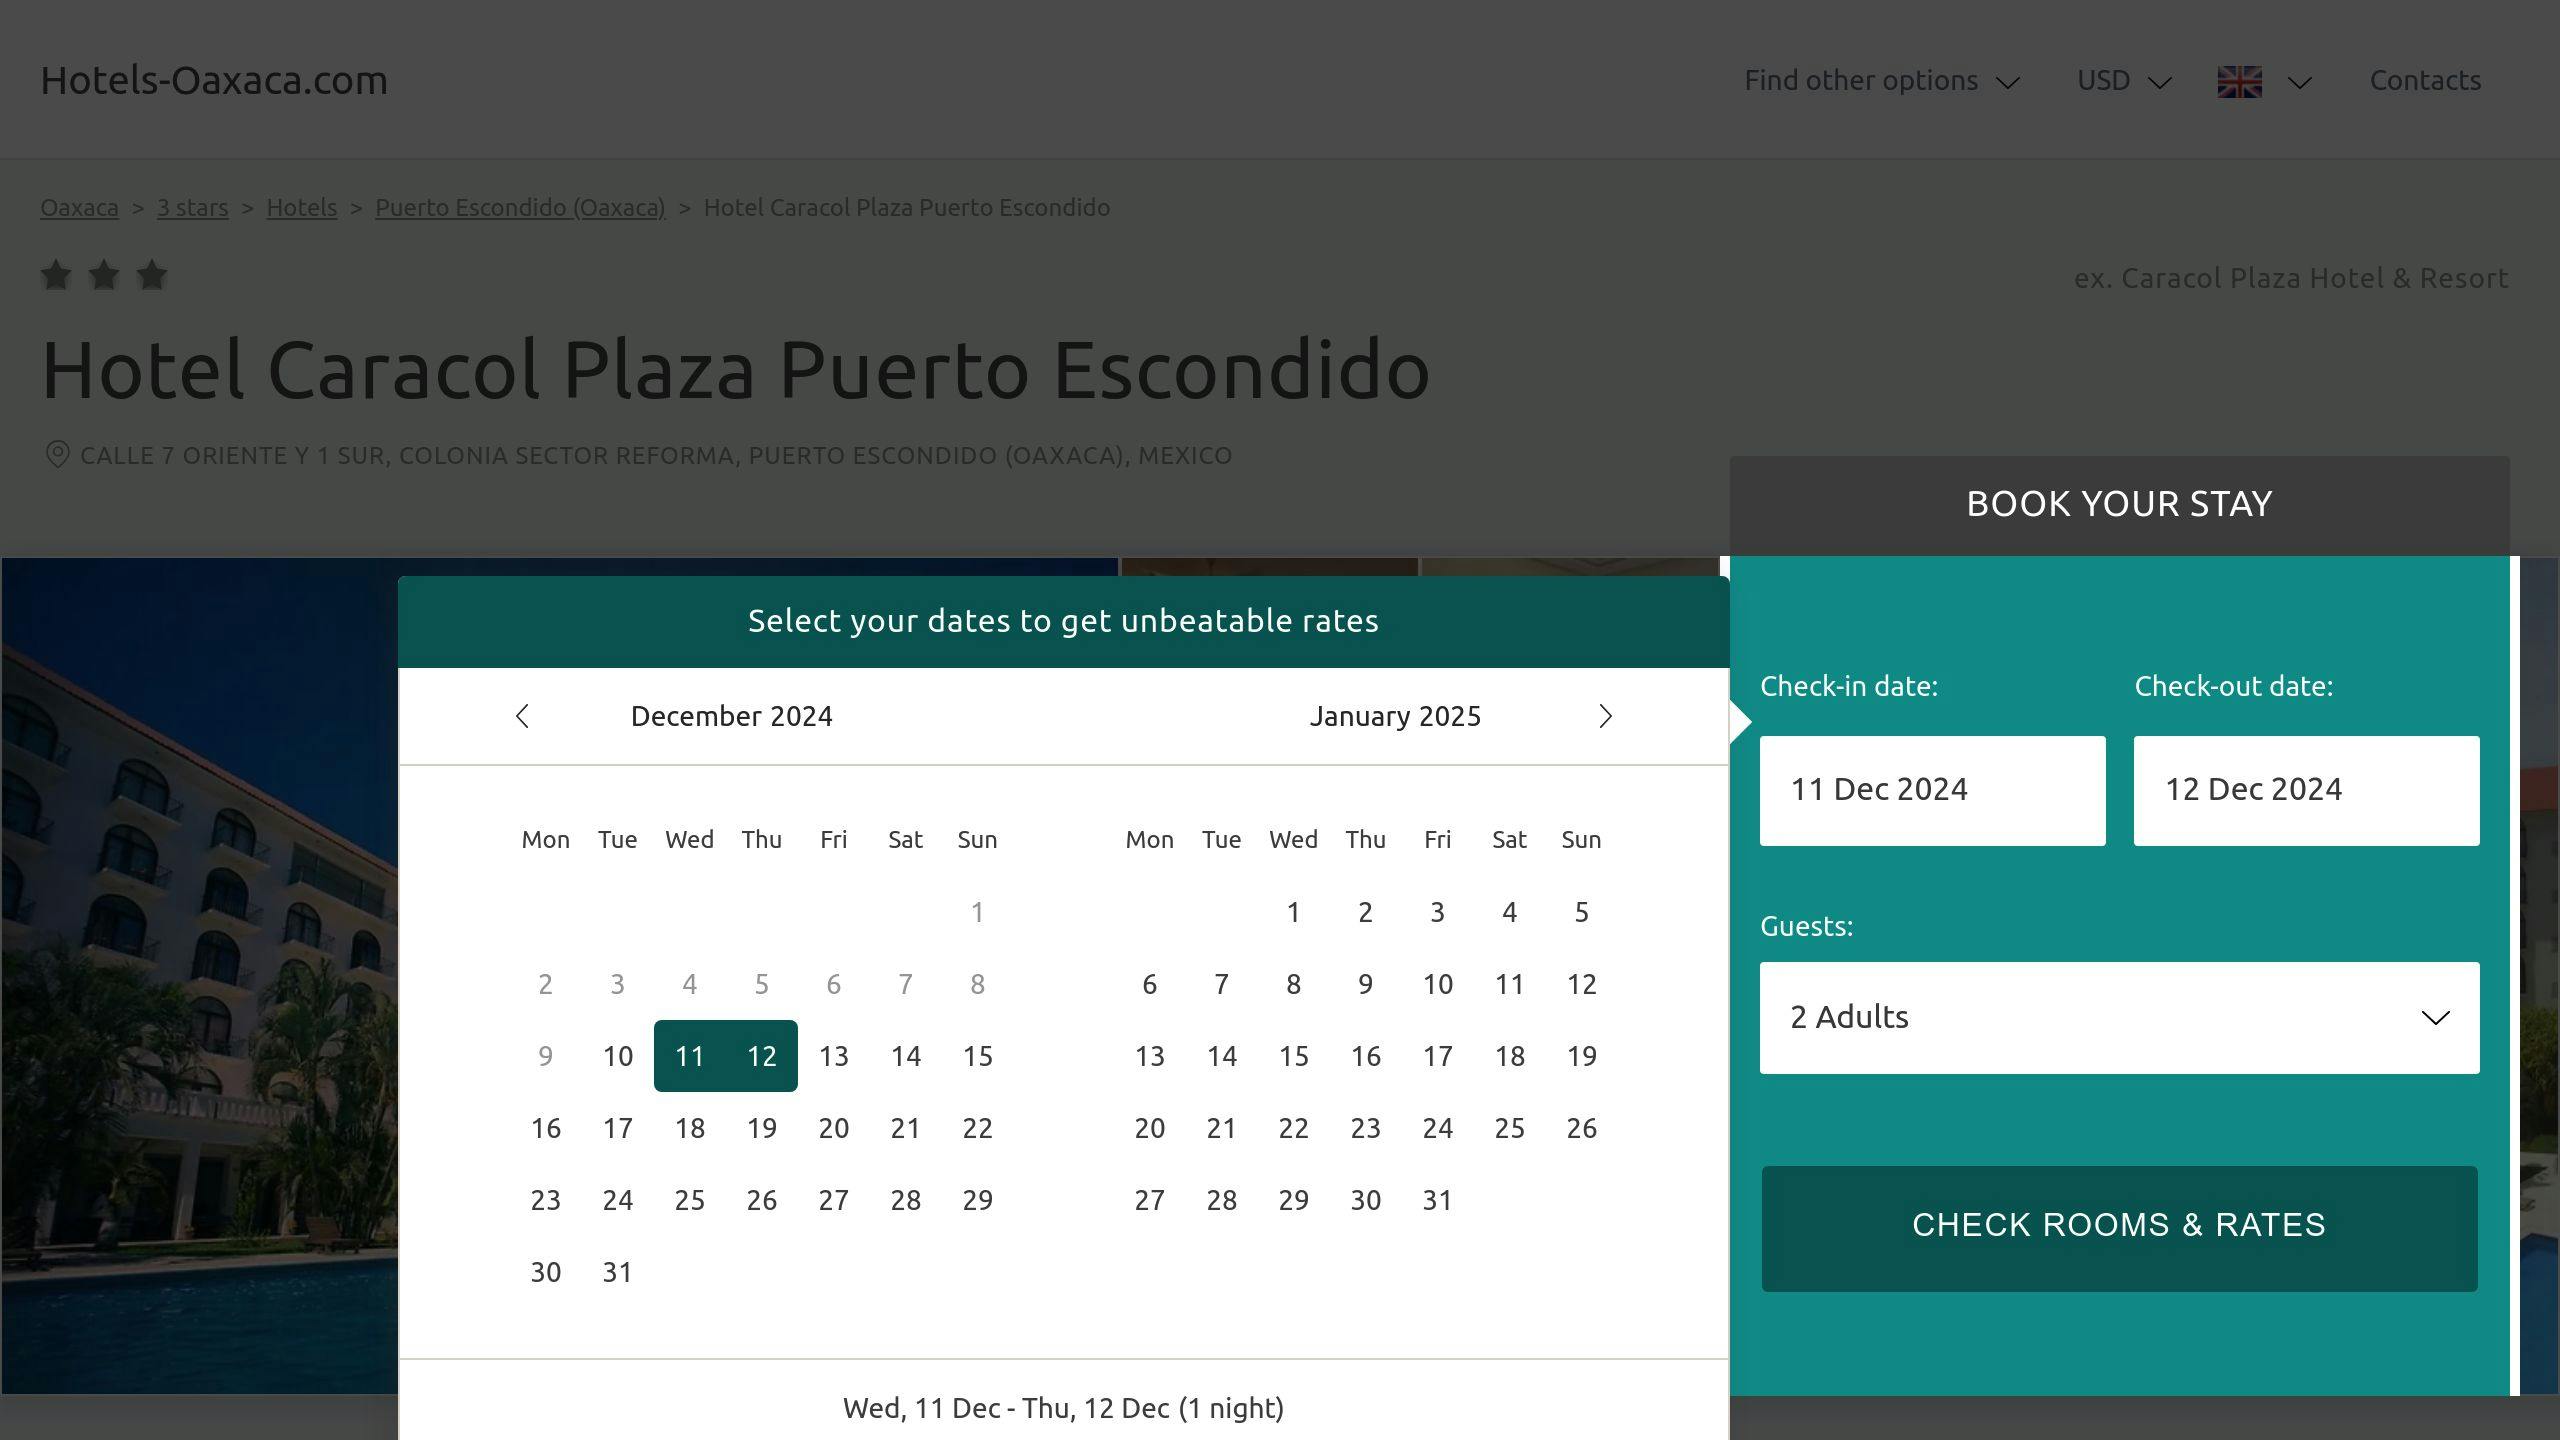The width and height of the screenshot is (2560, 1440).
Task: Open the Find other options dropdown
Action: tap(1882, 80)
